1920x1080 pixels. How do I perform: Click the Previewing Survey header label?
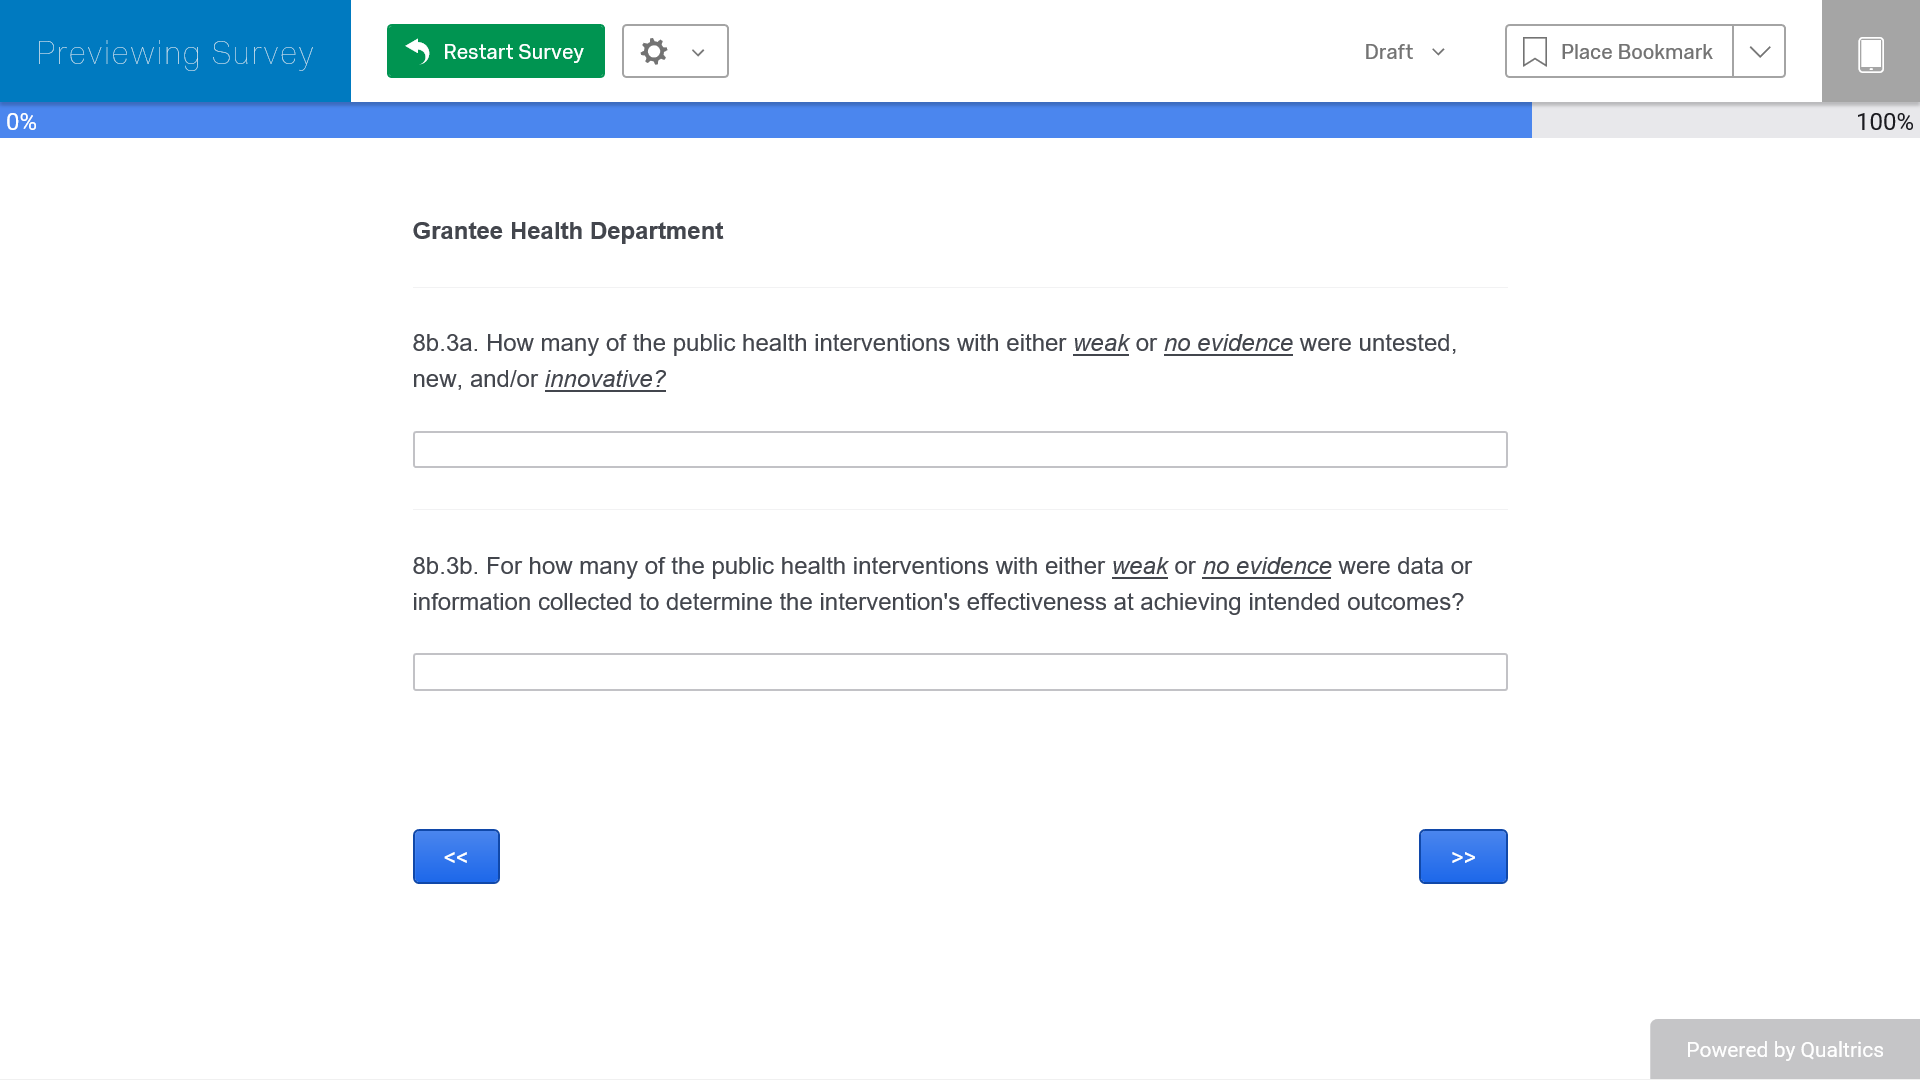[x=175, y=52]
